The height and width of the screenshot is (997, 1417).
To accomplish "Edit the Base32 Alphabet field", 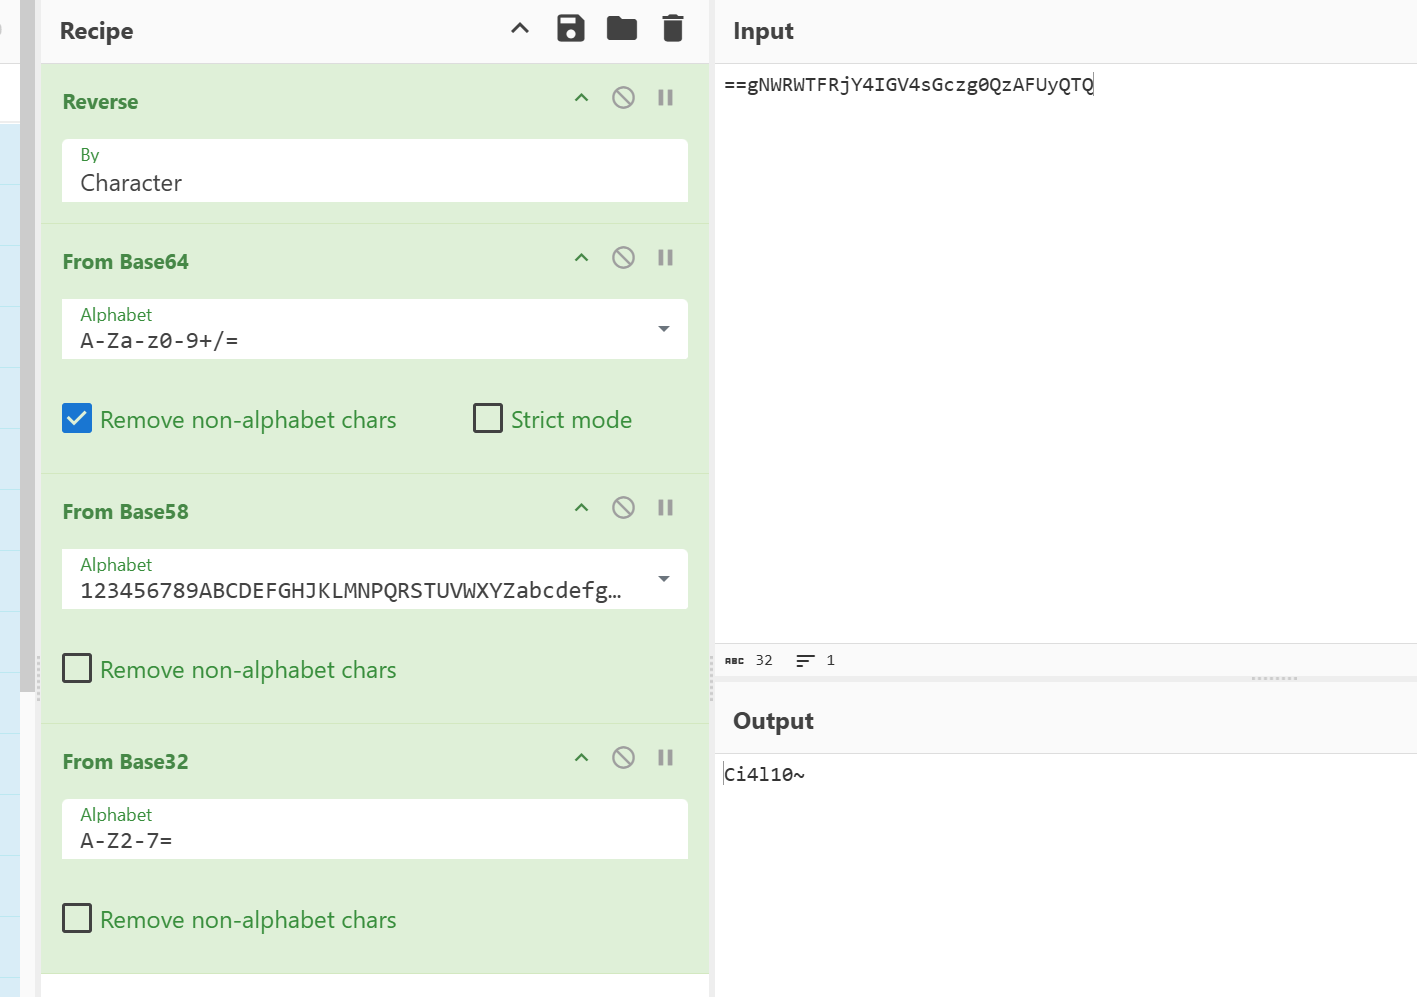I will (374, 840).
